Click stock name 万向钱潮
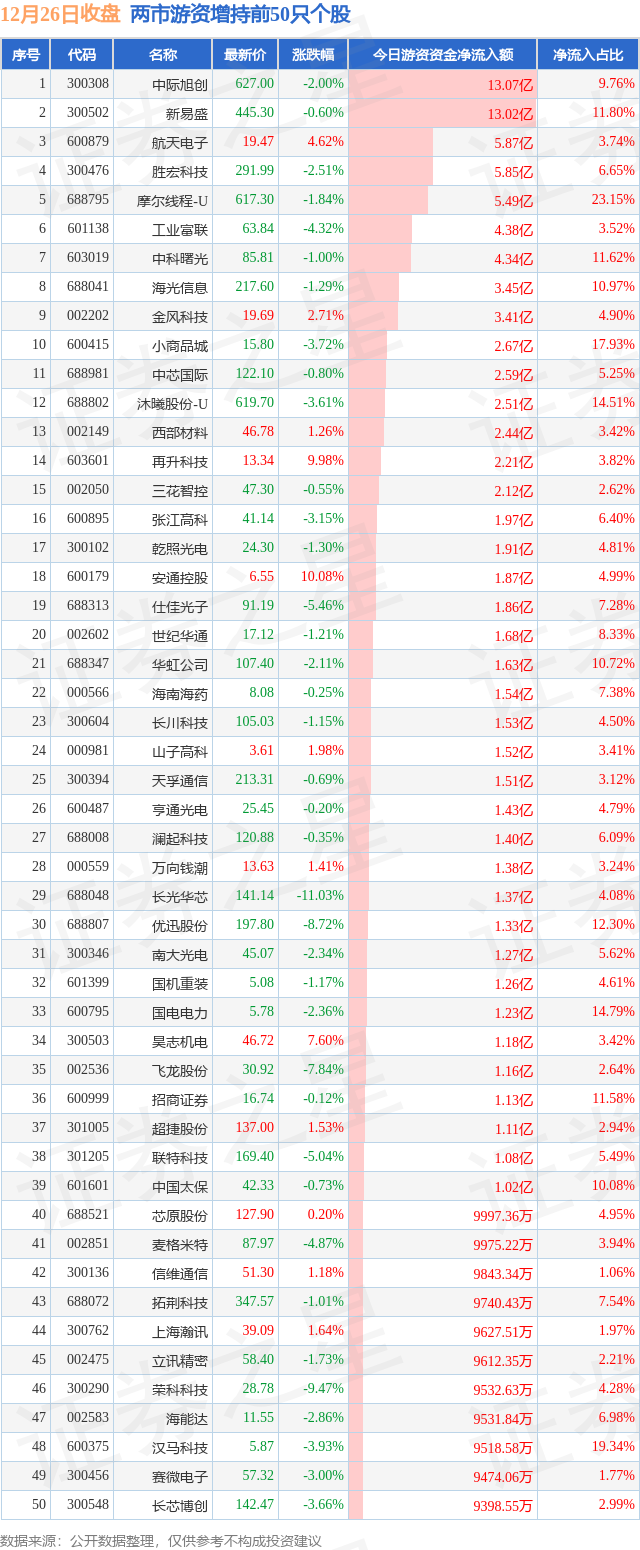This screenshot has height=1550, width=640. (180, 867)
